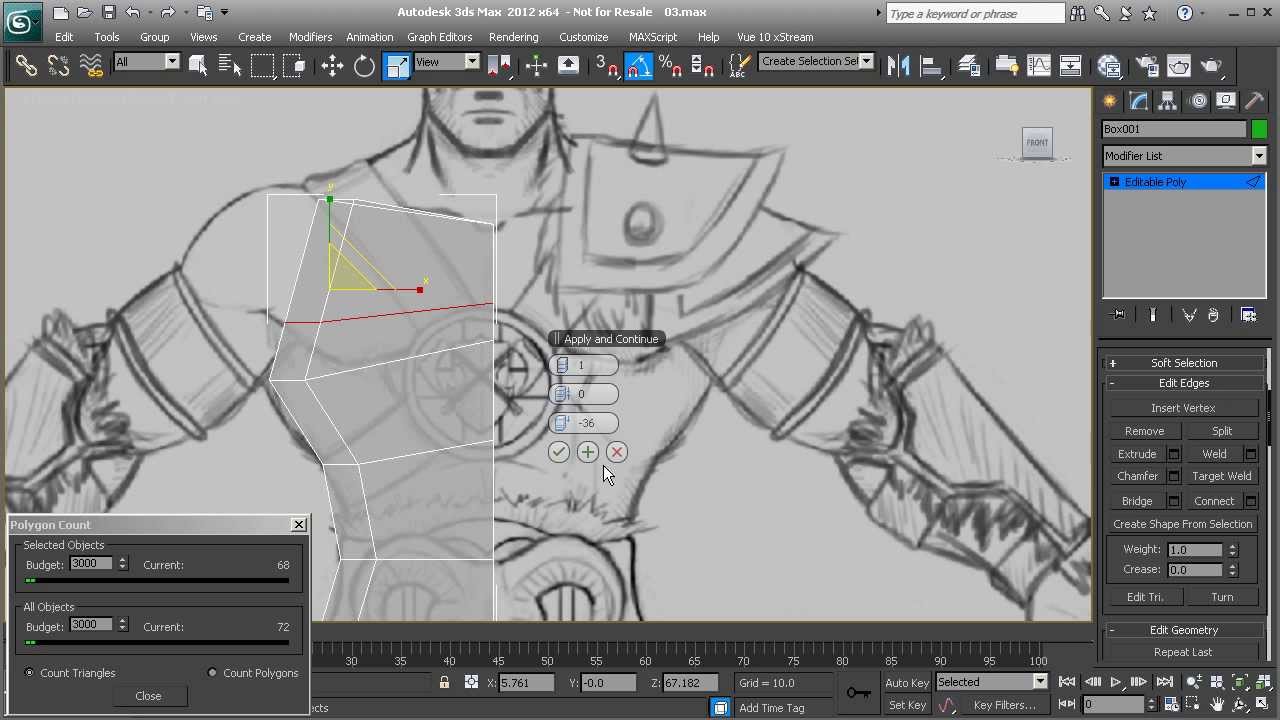Toggle the Percent Snap icon
The width and height of the screenshot is (1280, 720).
click(x=670, y=66)
